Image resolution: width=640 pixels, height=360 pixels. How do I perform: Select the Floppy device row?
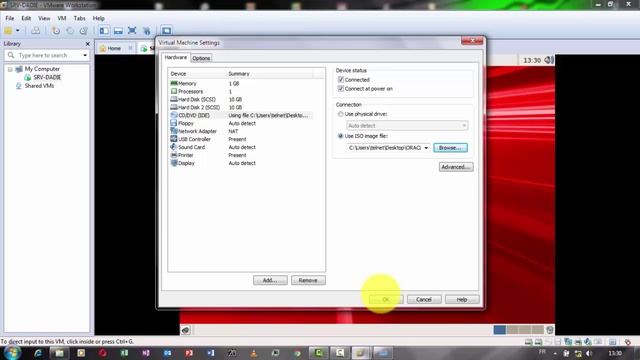pyautogui.click(x=241, y=123)
